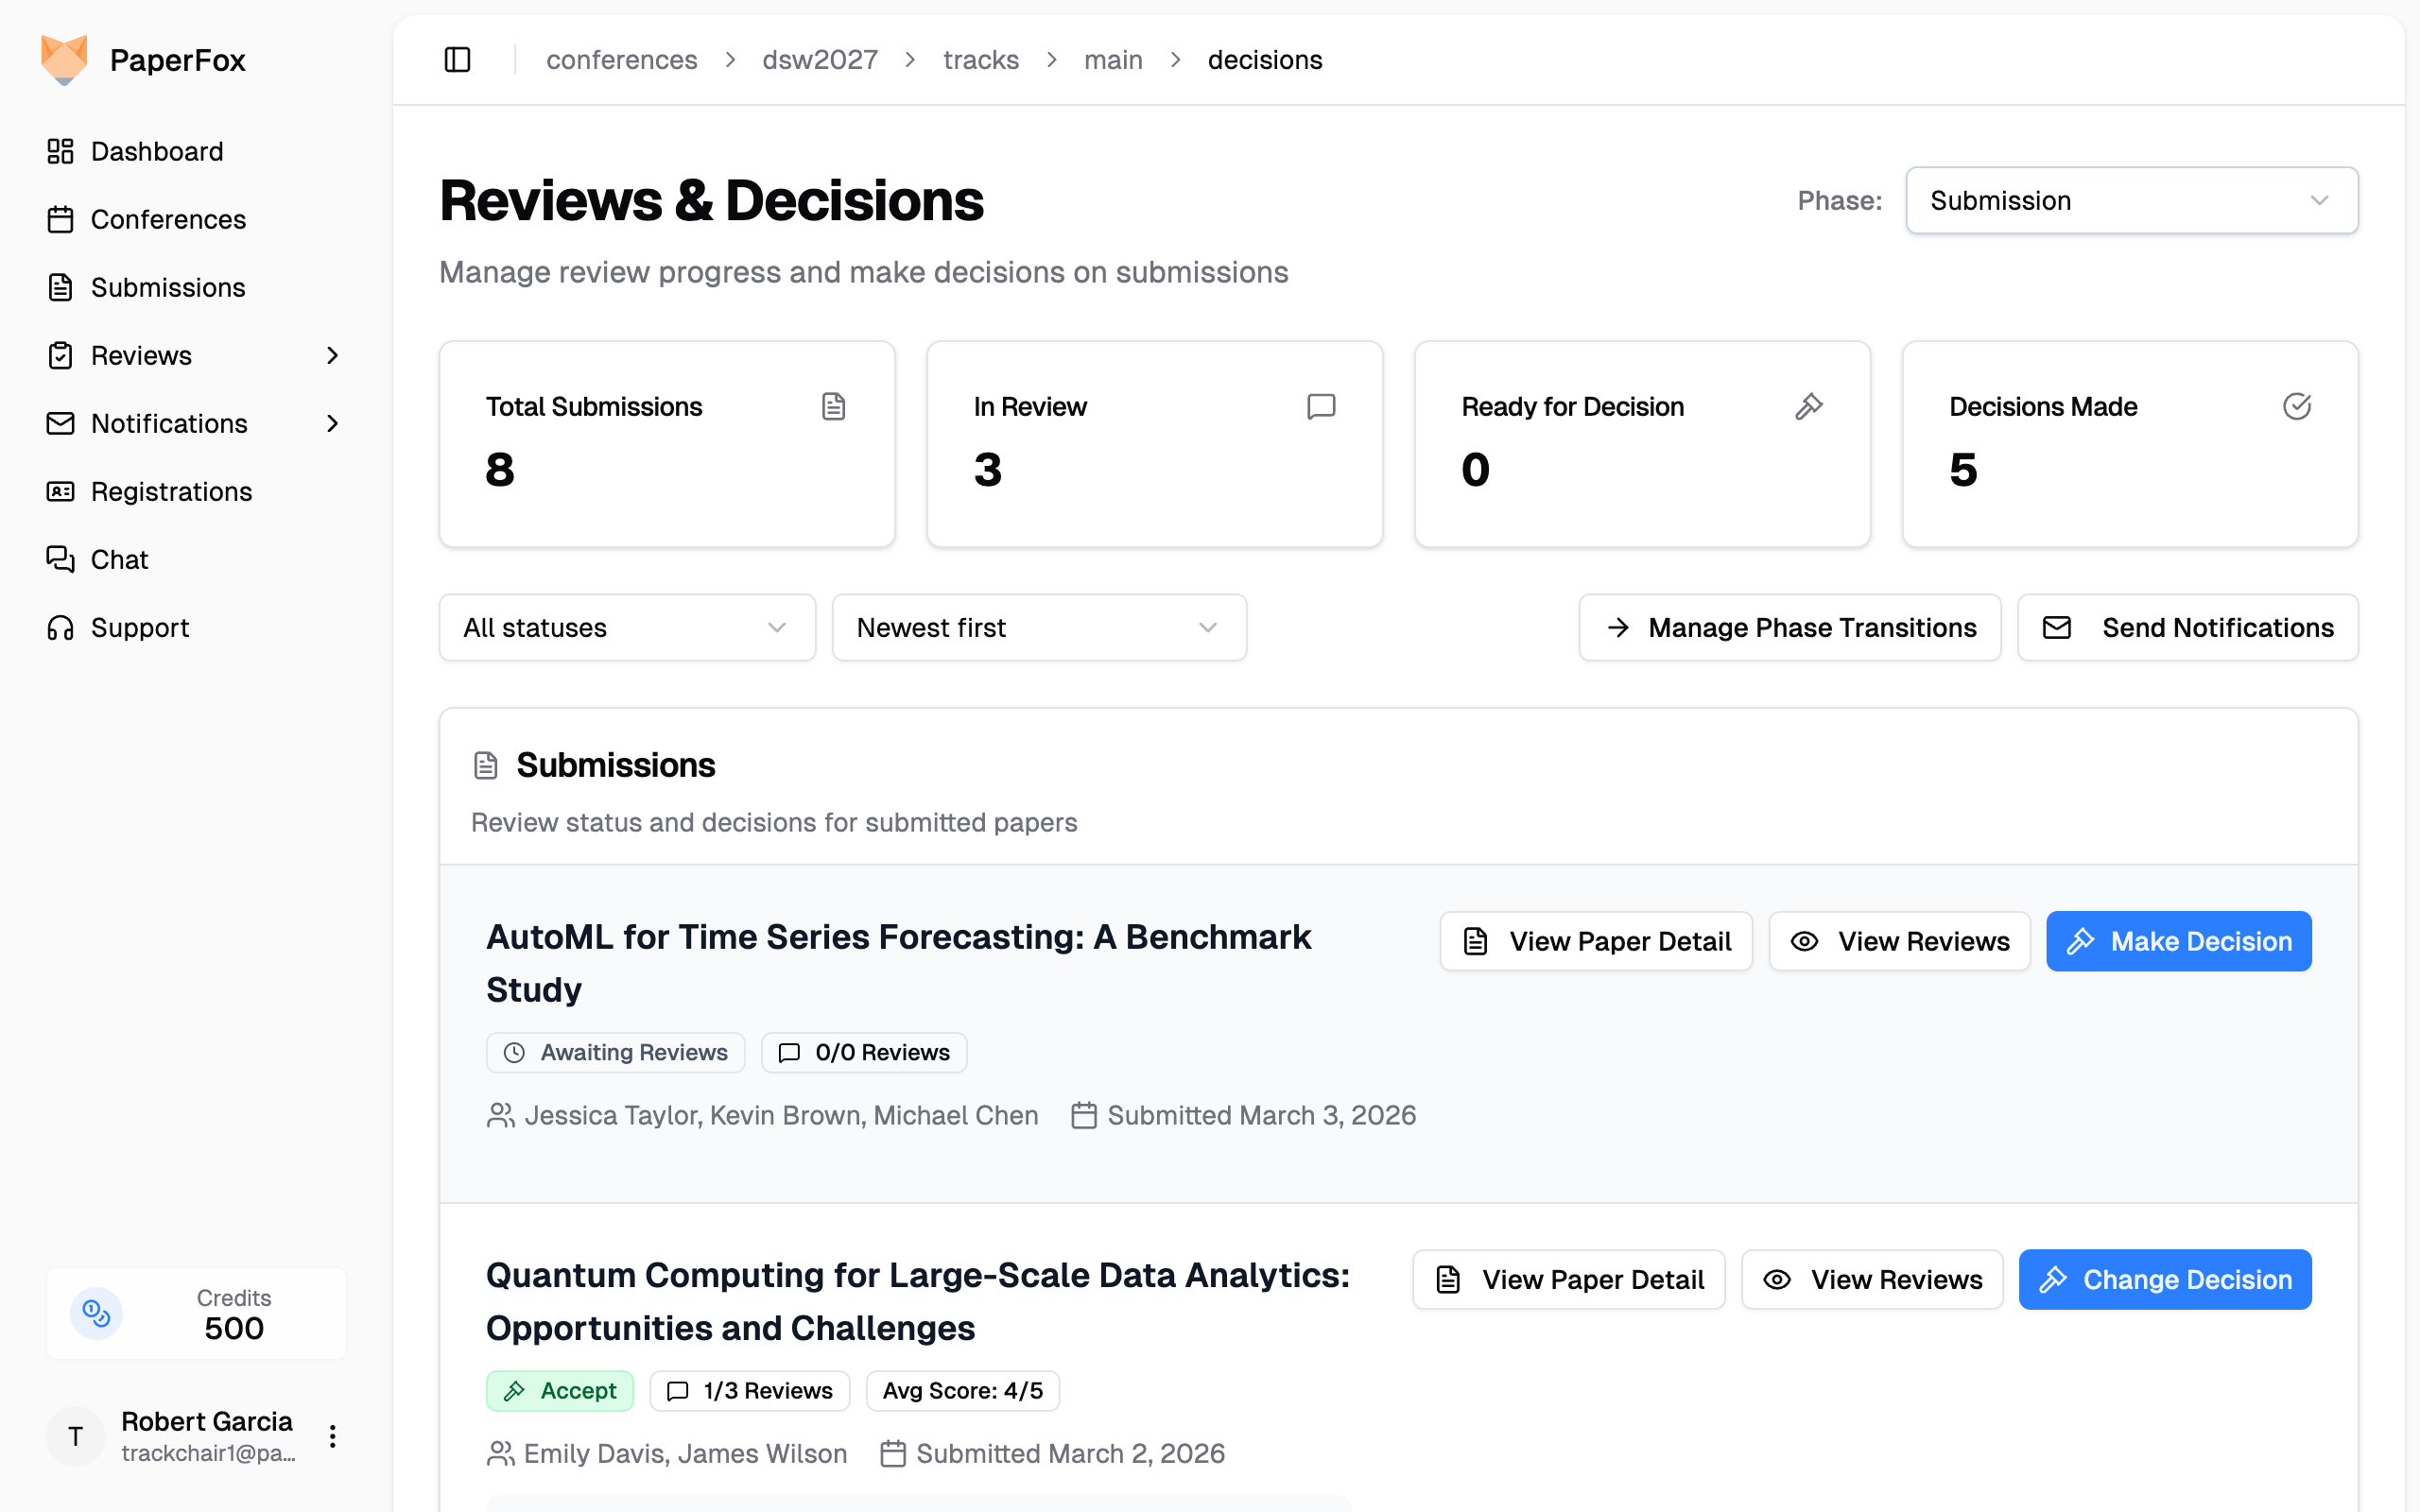Expand the Notifications sidebar submenu
This screenshot has width=2420, height=1512.
pyautogui.click(x=333, y=423)
